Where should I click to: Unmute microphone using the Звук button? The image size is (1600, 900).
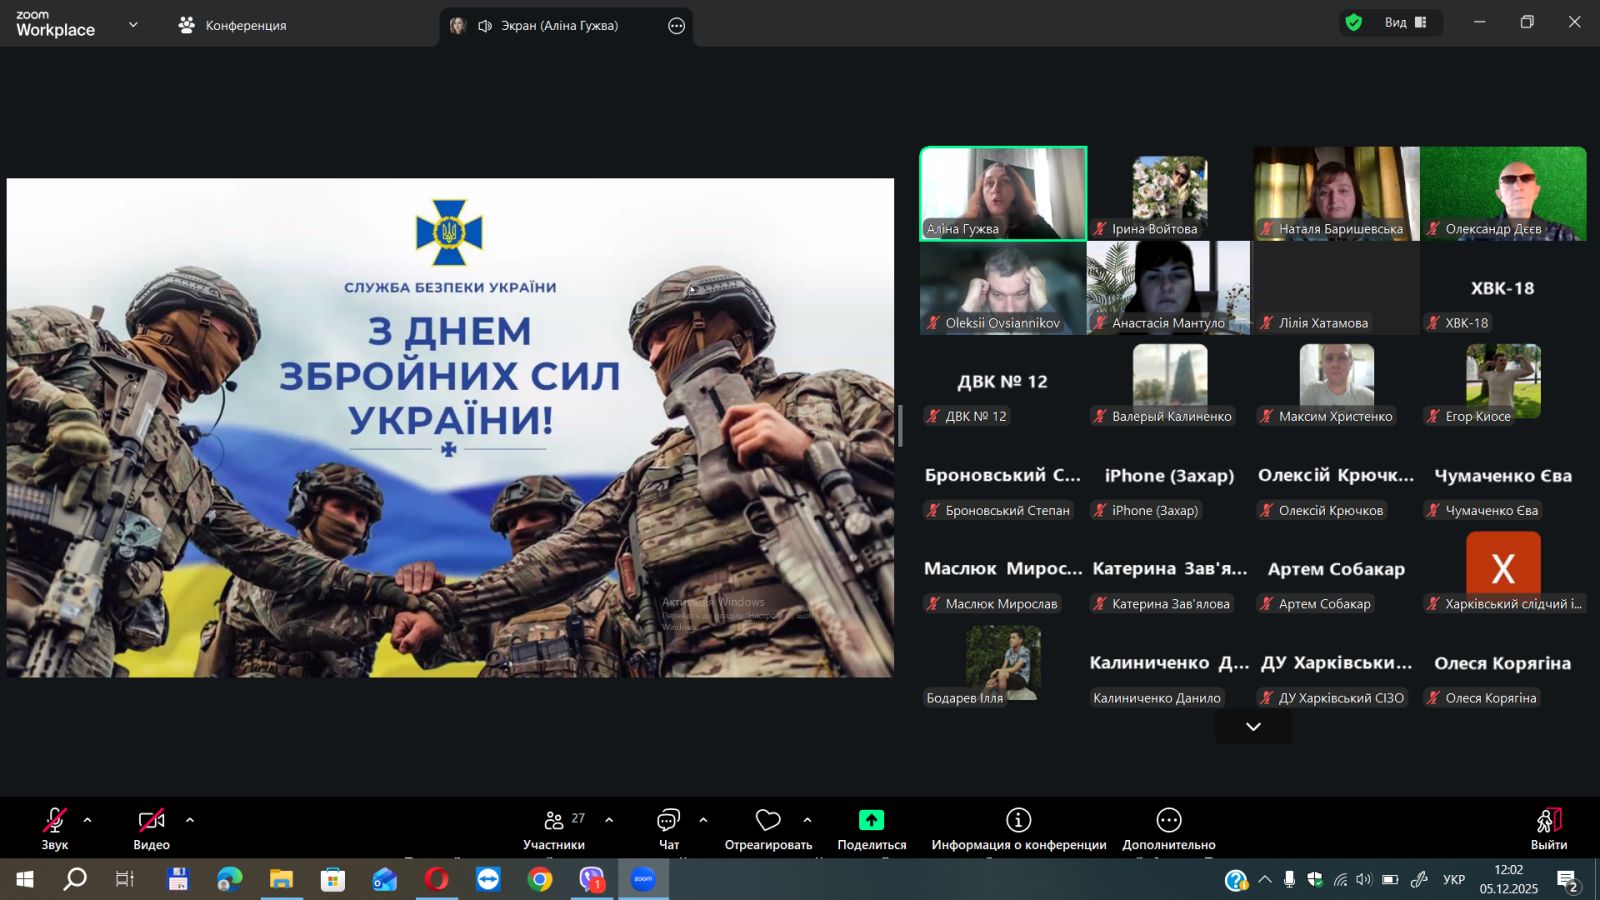click(x=55, y=821)
